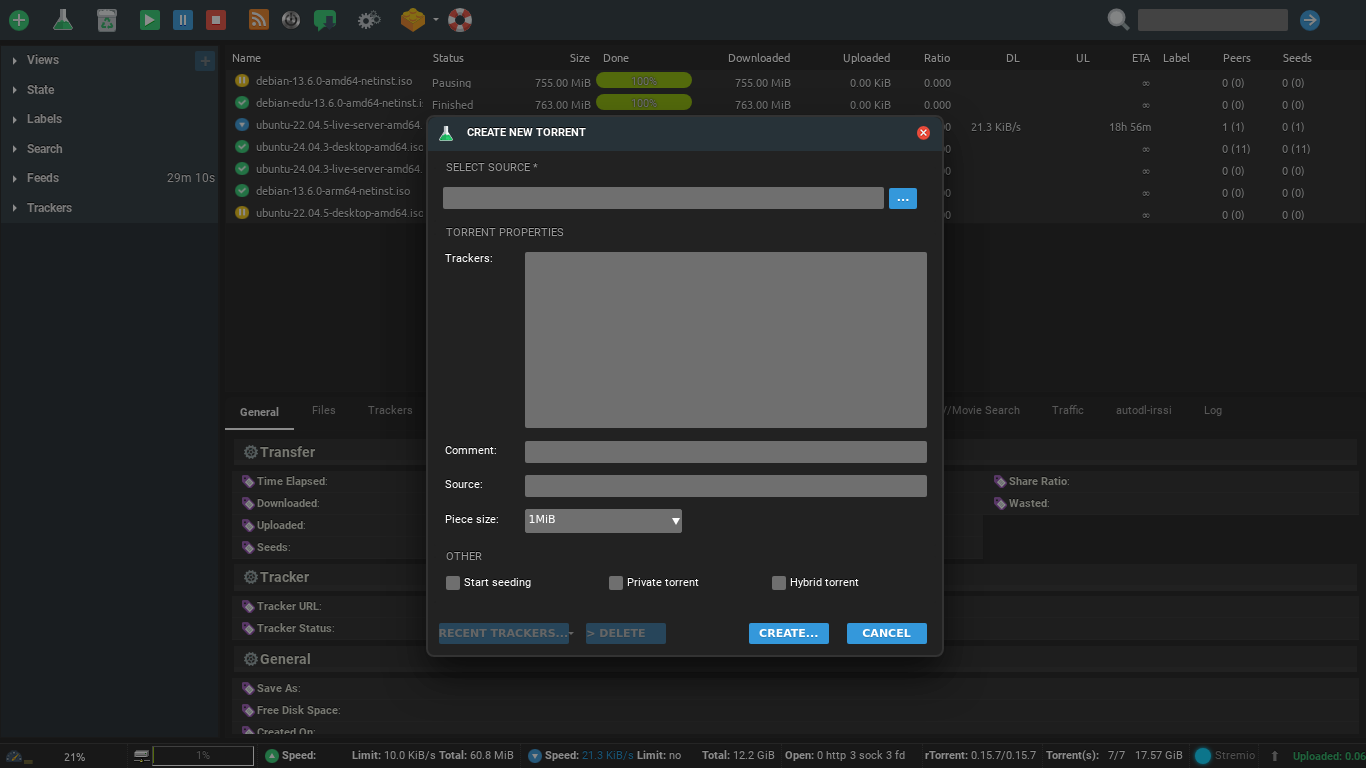Click the Comment input field
The width and height of the screenshot is (1366, 768).
coord(725,452)
